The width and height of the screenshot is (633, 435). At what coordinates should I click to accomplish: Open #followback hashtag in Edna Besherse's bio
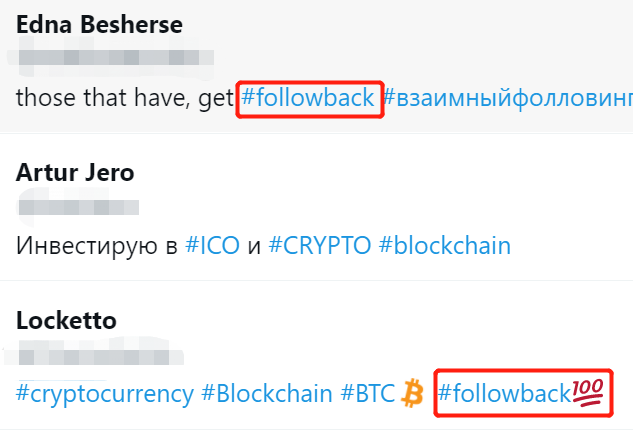click(x=308, y=98)
